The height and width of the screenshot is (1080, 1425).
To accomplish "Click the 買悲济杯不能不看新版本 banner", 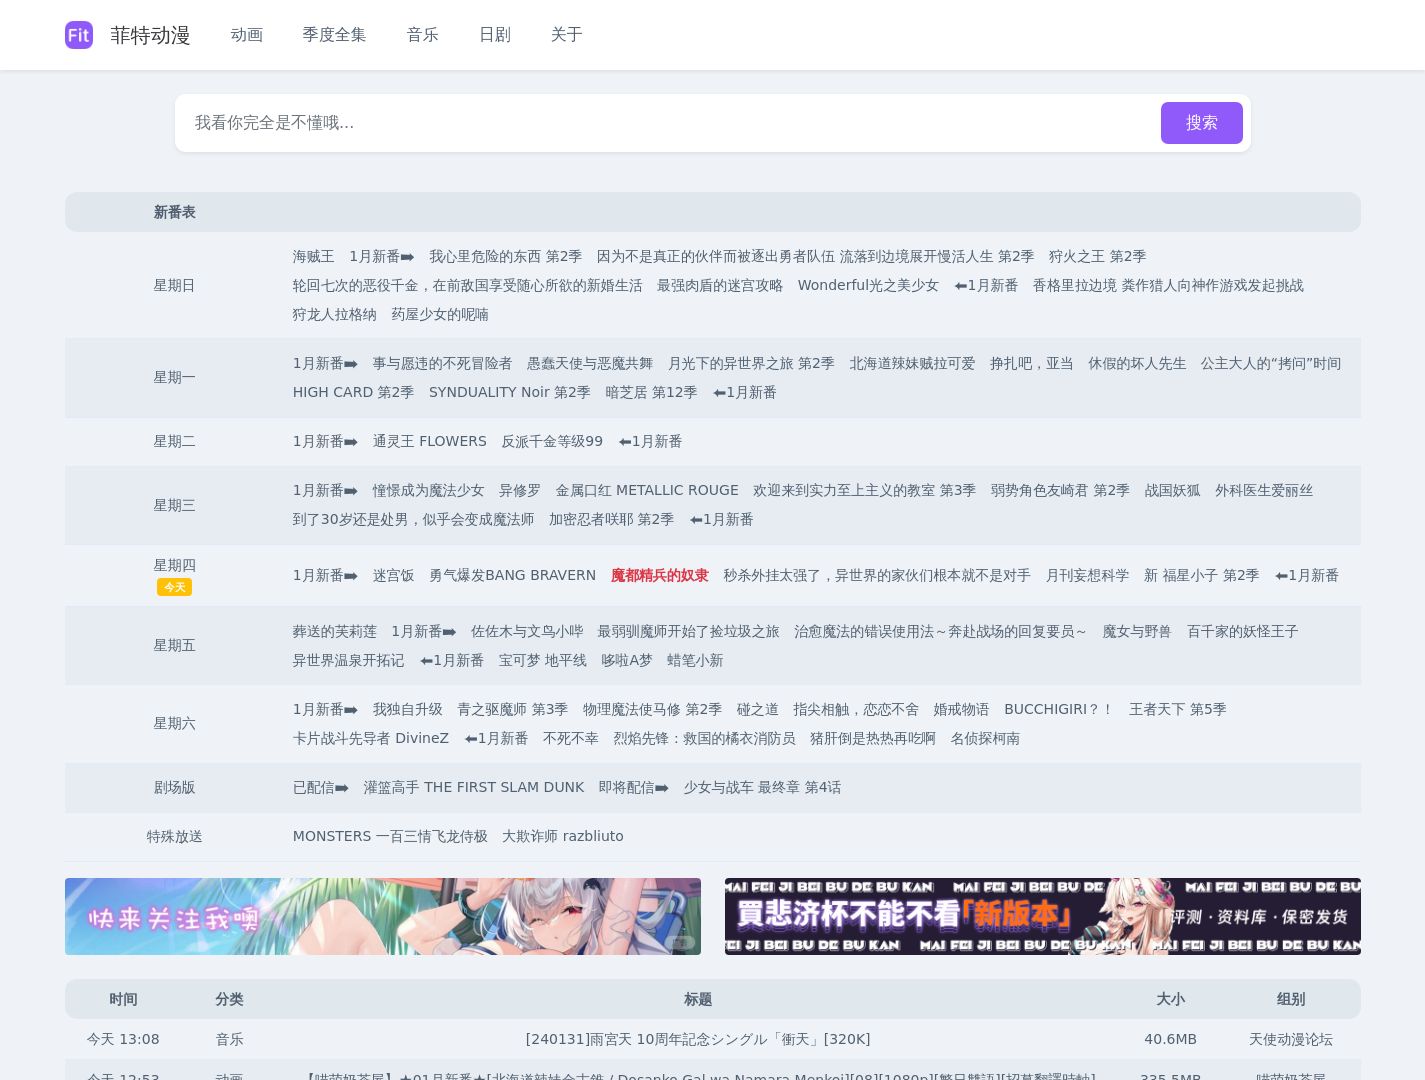I will pyautogui.click(x=1043, y=917).
